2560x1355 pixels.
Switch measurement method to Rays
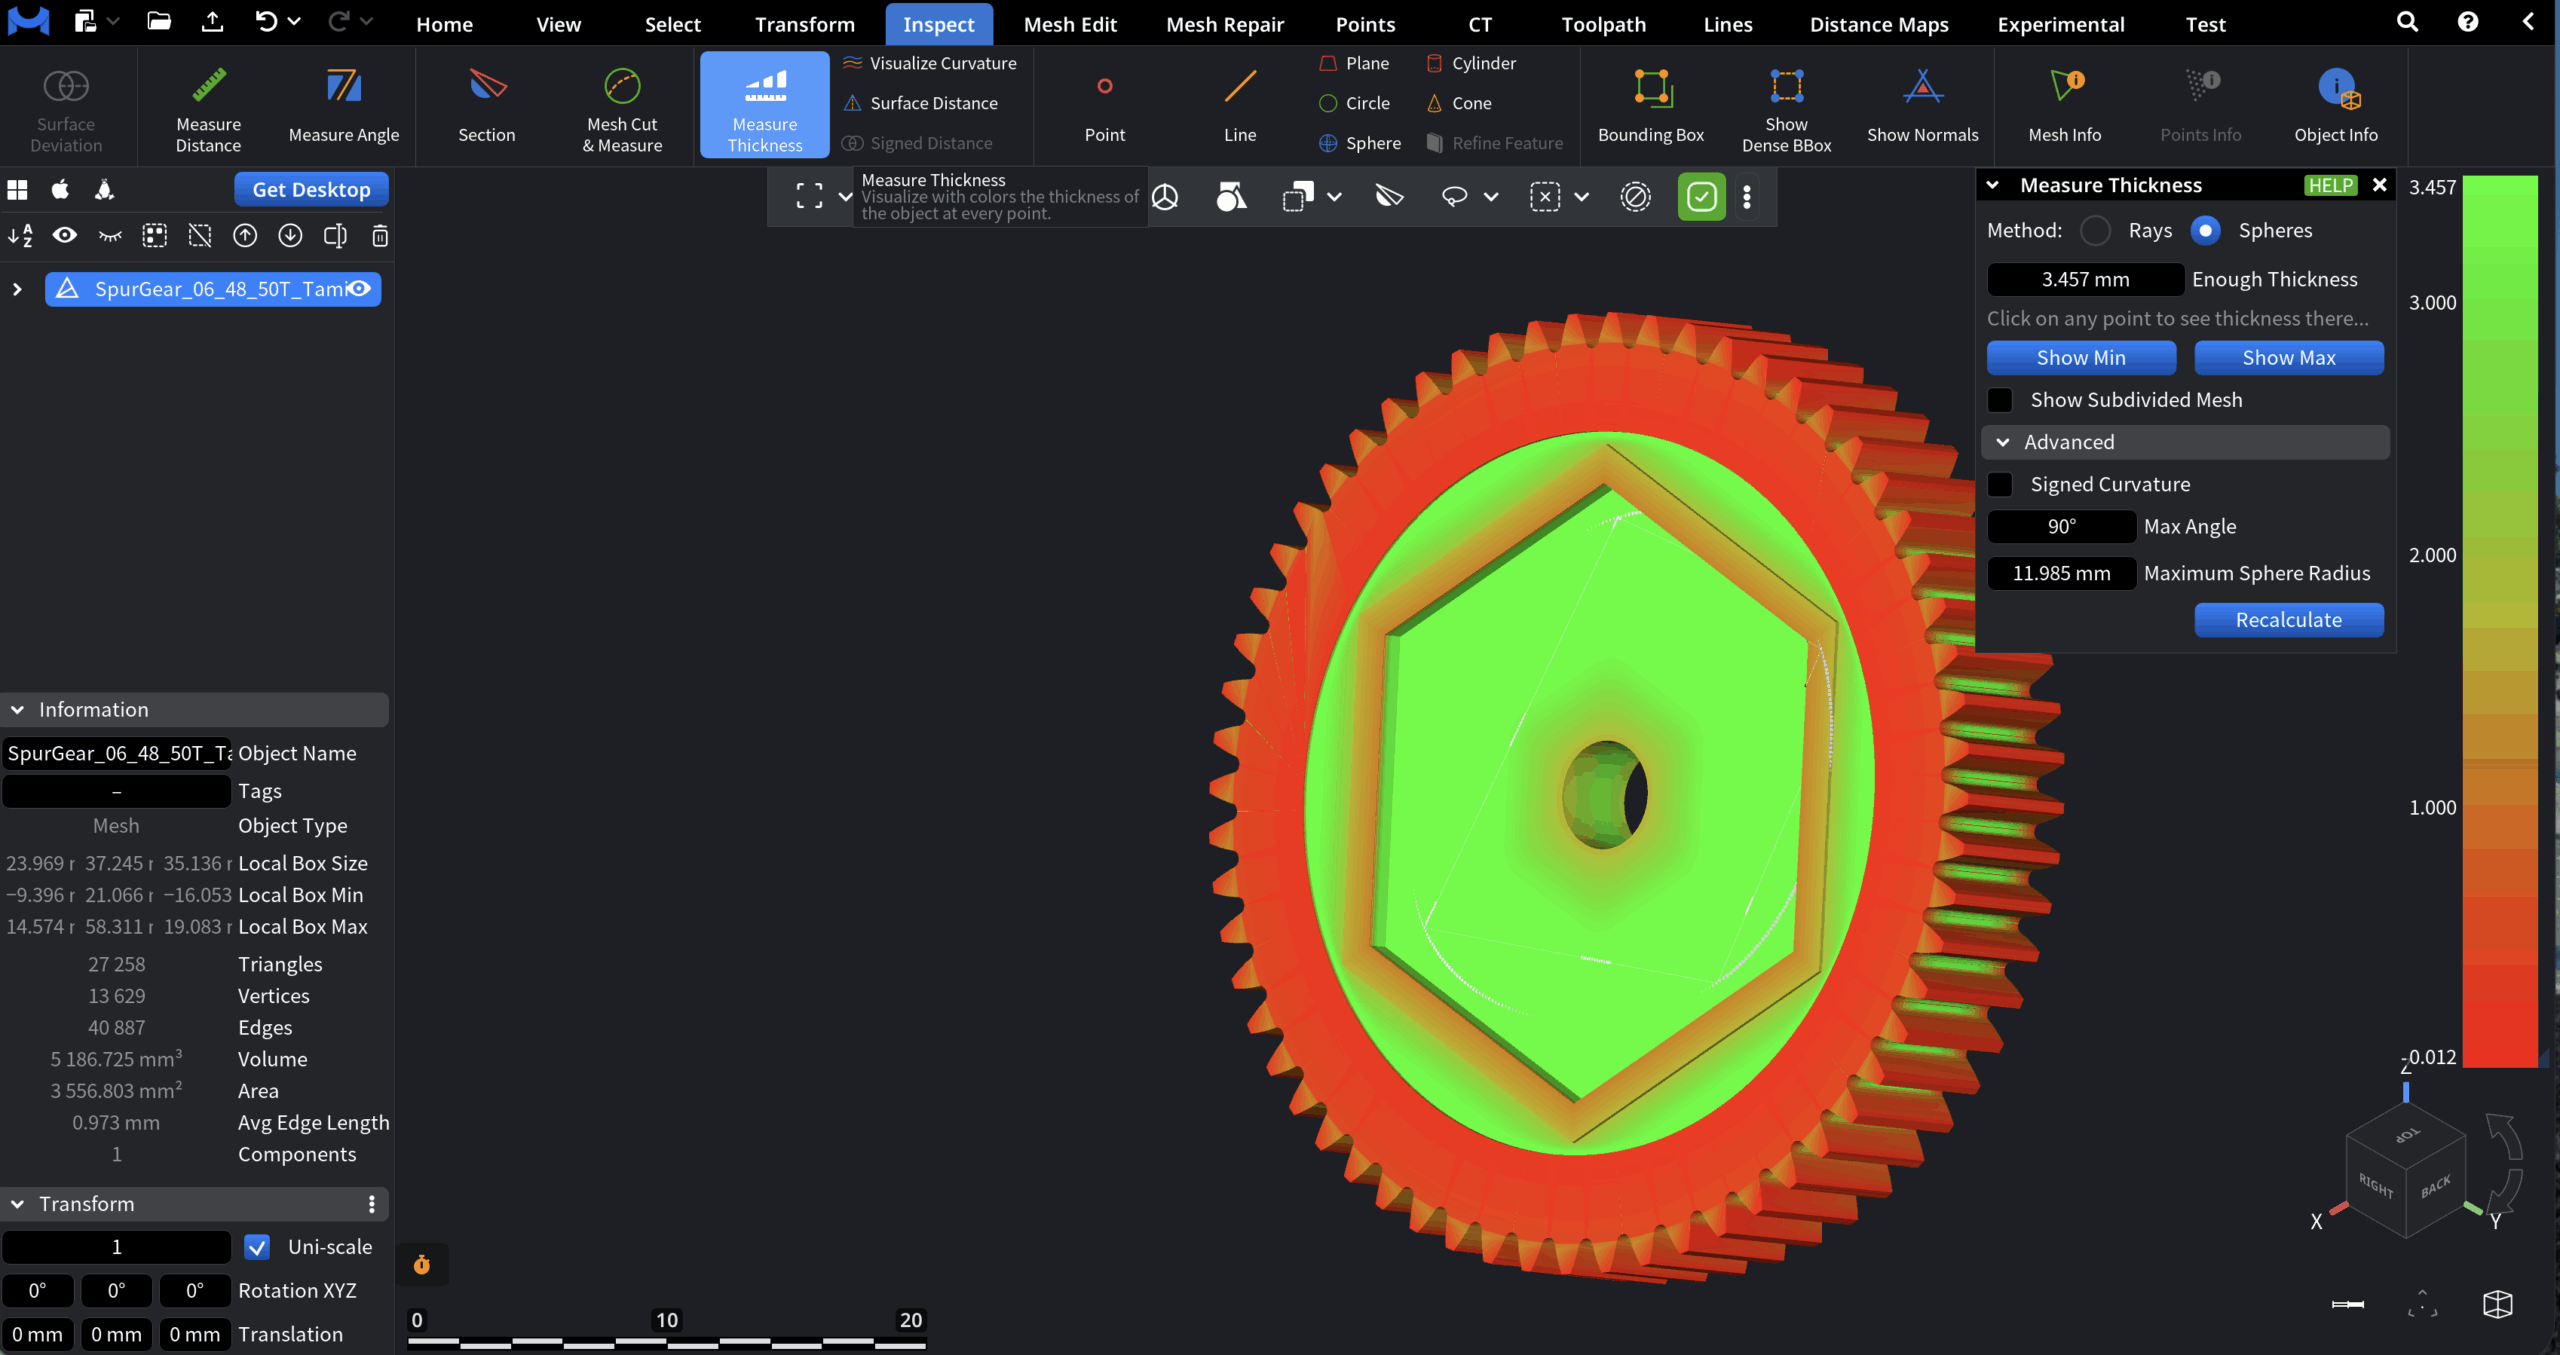pyautogui.click(x=2097, y=230)
